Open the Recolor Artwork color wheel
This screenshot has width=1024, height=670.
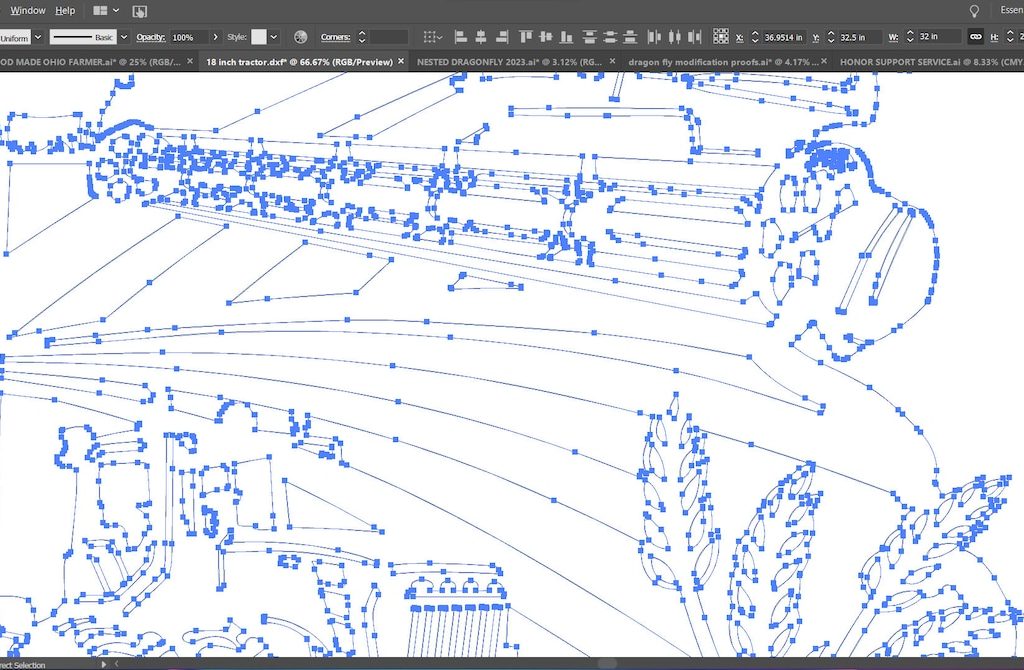click(300, 37)
